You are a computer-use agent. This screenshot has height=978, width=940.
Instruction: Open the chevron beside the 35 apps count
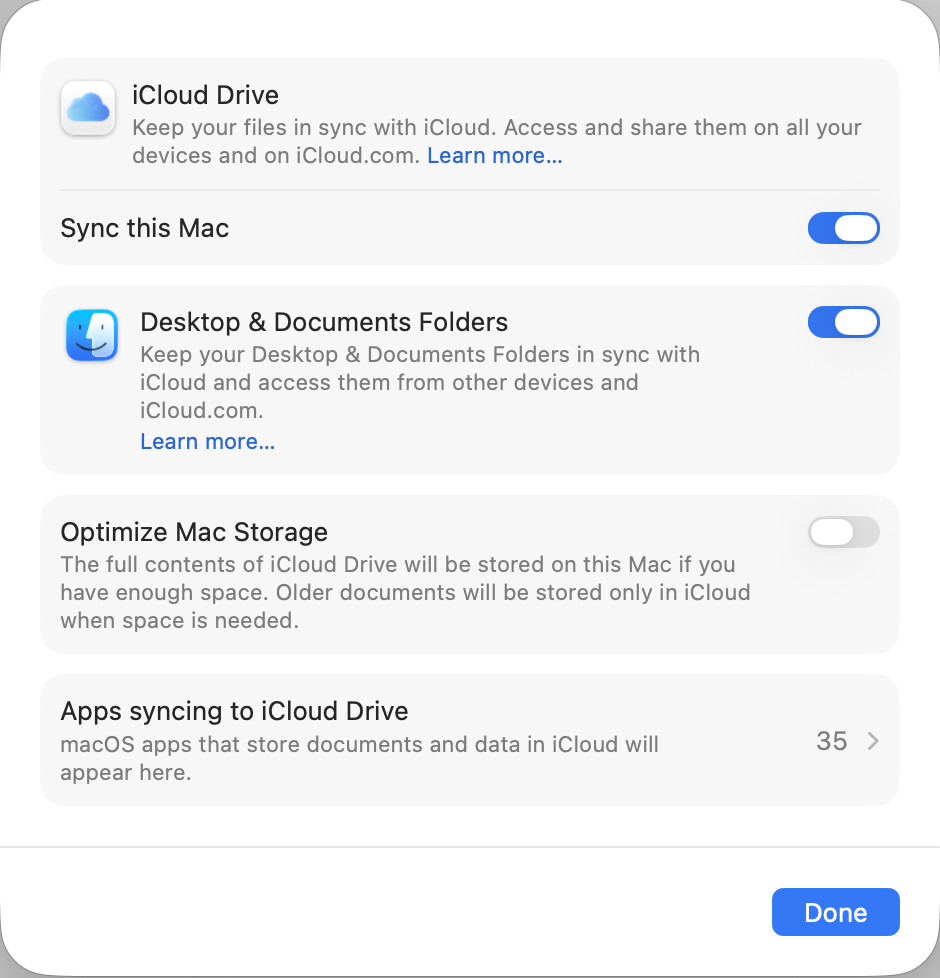[873, 741]
